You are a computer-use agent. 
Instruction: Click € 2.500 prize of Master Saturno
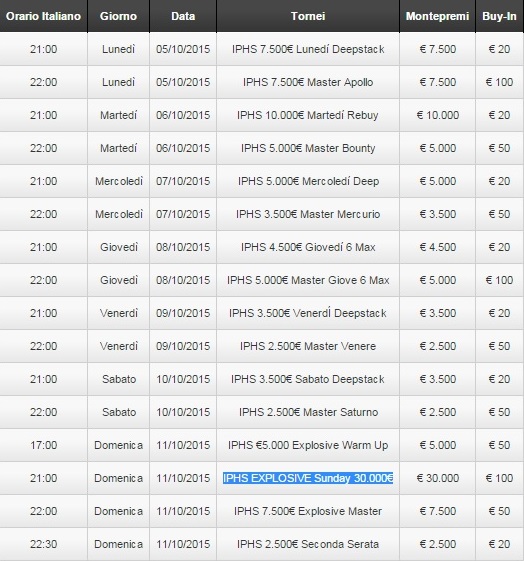click(x=437, y=412)
